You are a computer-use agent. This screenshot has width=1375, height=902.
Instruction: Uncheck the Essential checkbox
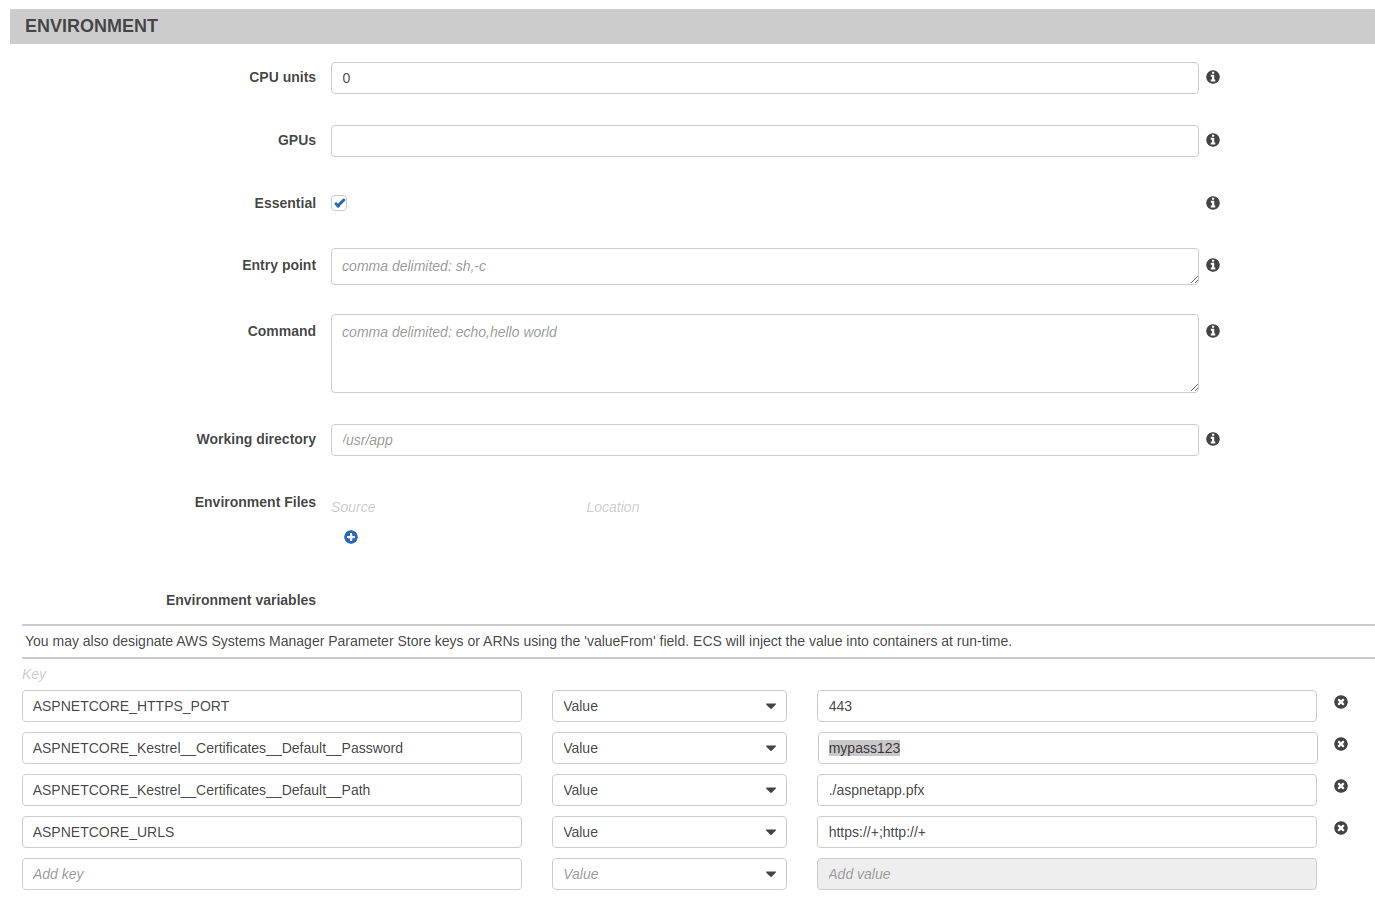click(338, 202)
